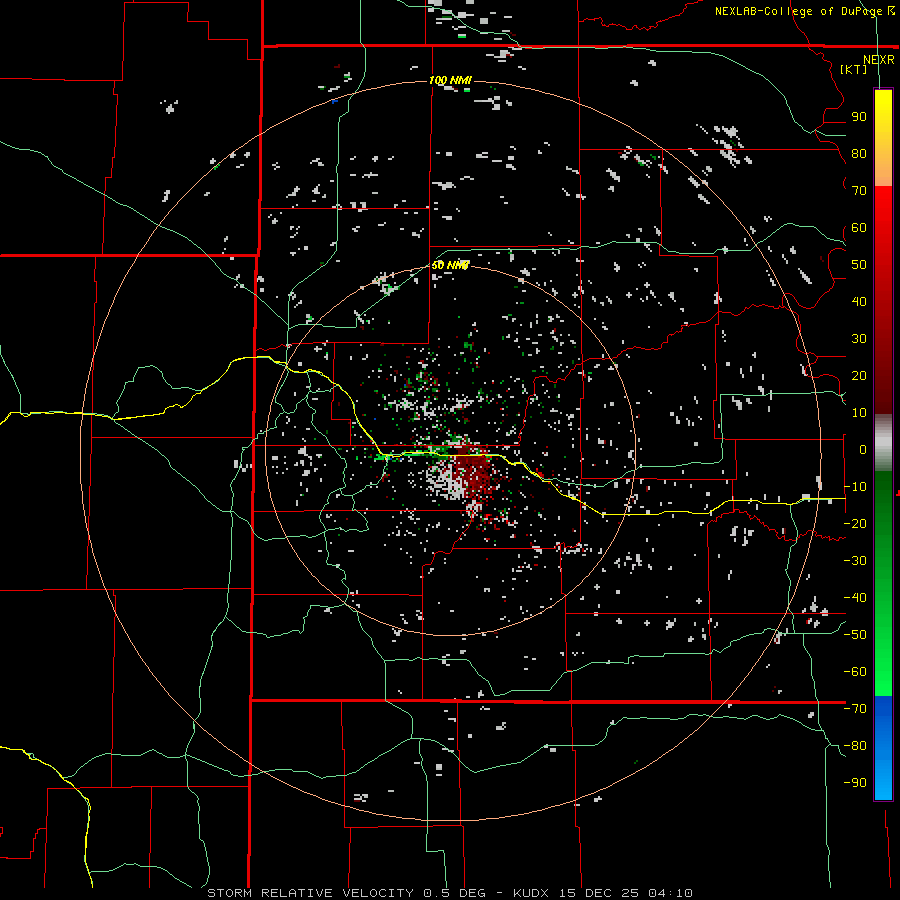Click the 90 value on velocity scale
Viewport: 900px width, 900px height.
[859, 117]
